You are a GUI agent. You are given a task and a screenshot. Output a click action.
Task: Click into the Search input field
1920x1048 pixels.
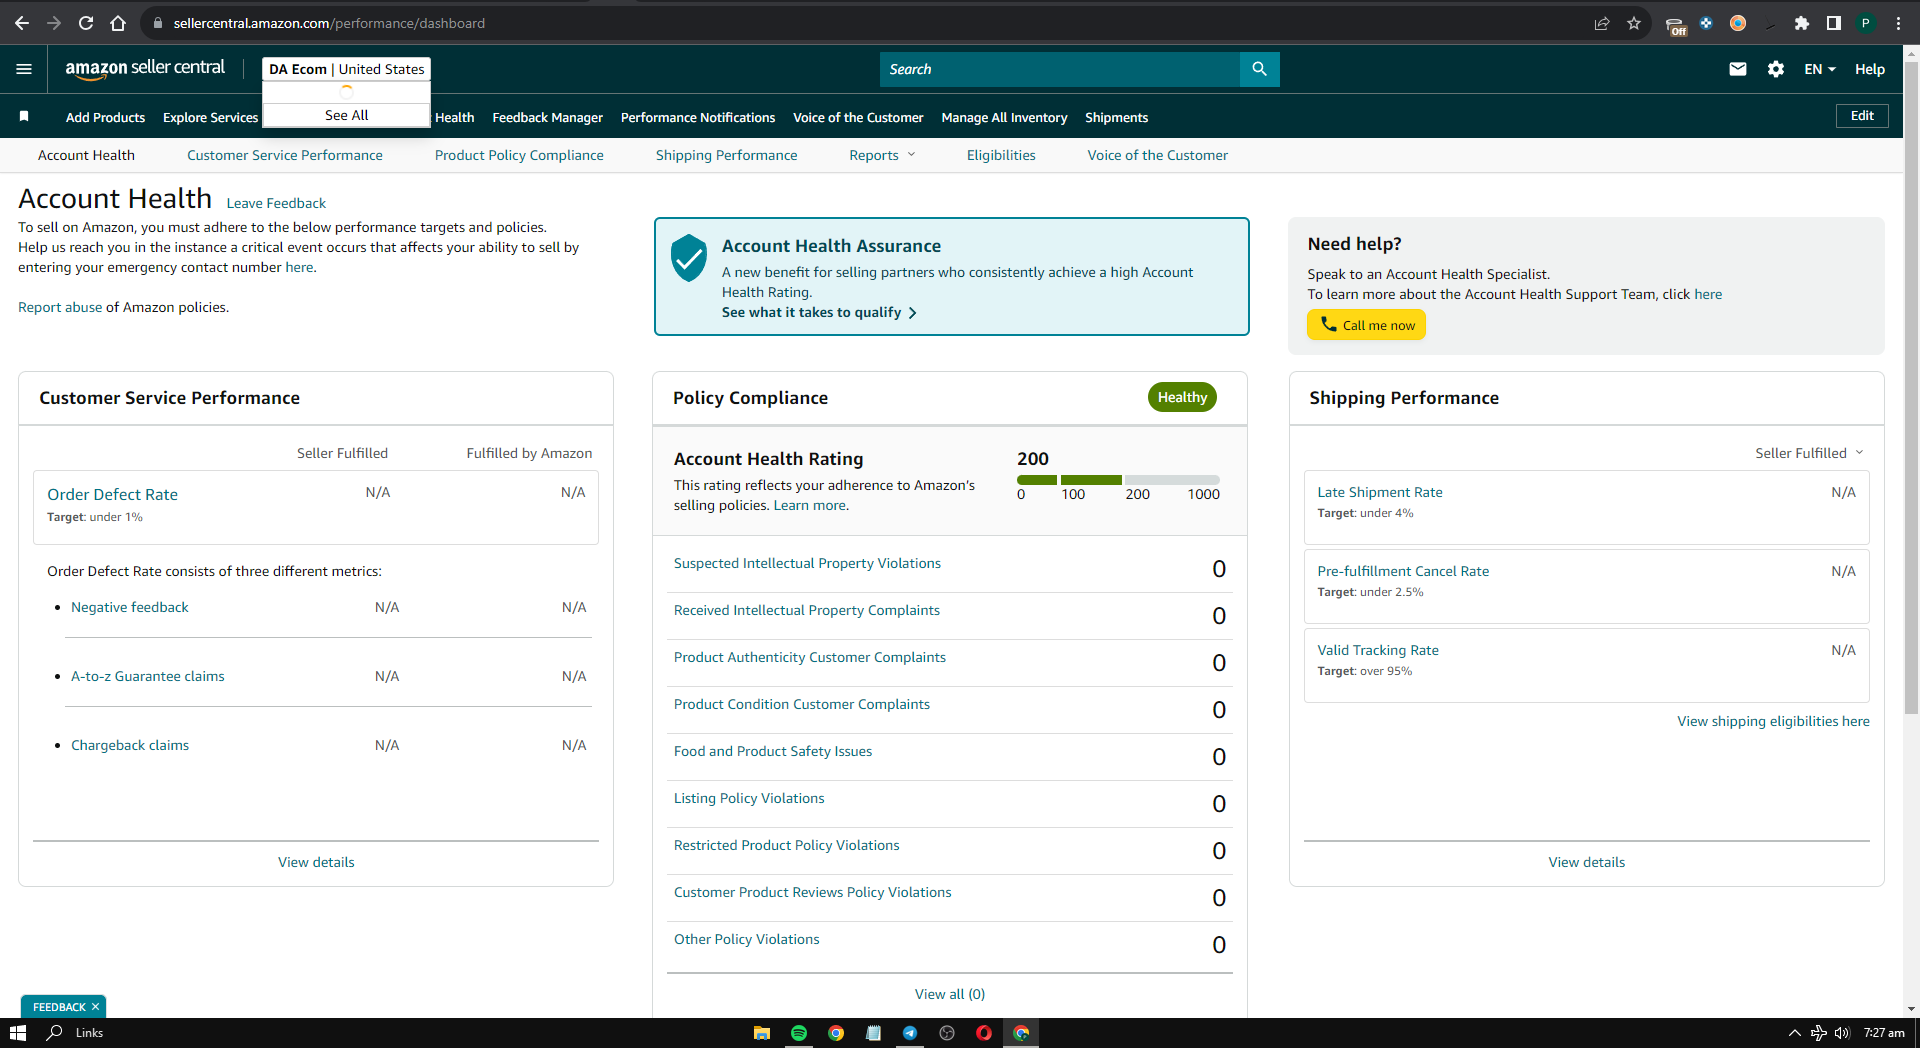[x=1060, y=69]
